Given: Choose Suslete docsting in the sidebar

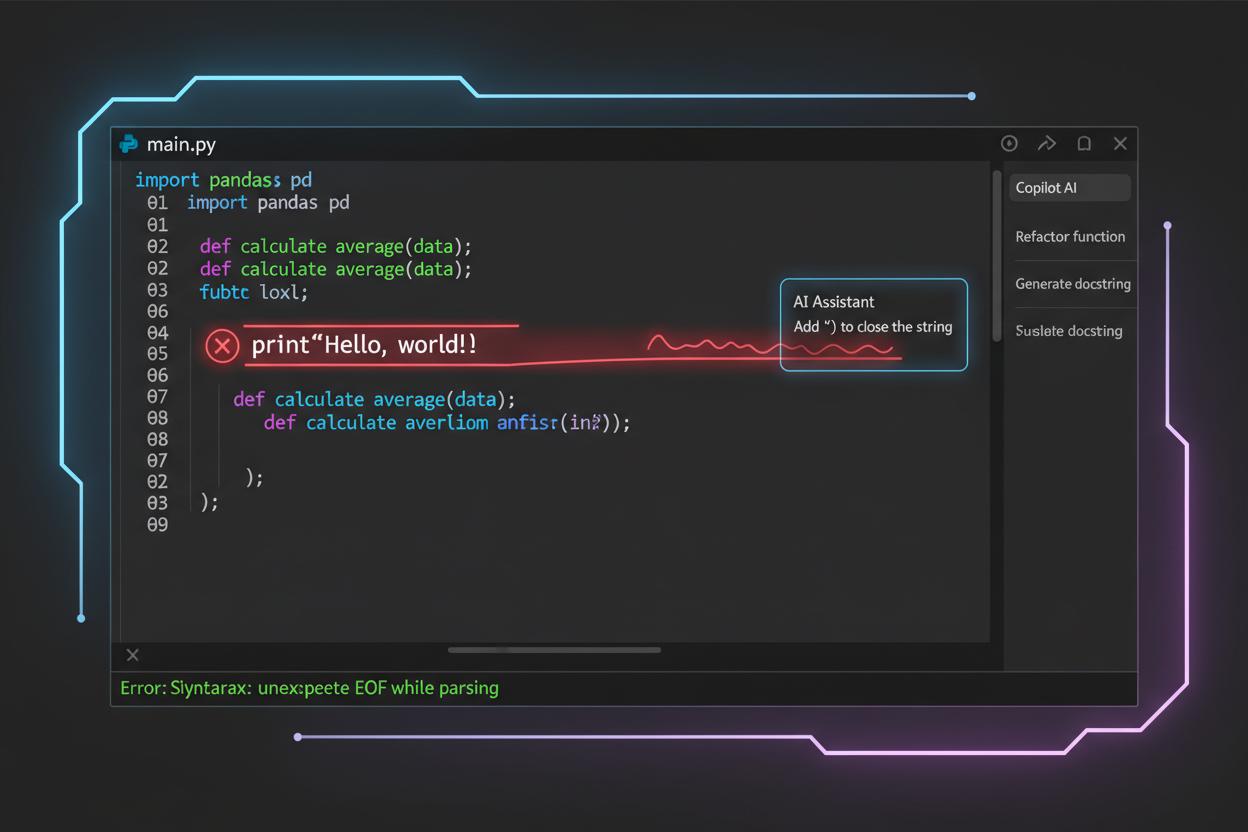Looking at the screenshot, I should (1069, 331).
